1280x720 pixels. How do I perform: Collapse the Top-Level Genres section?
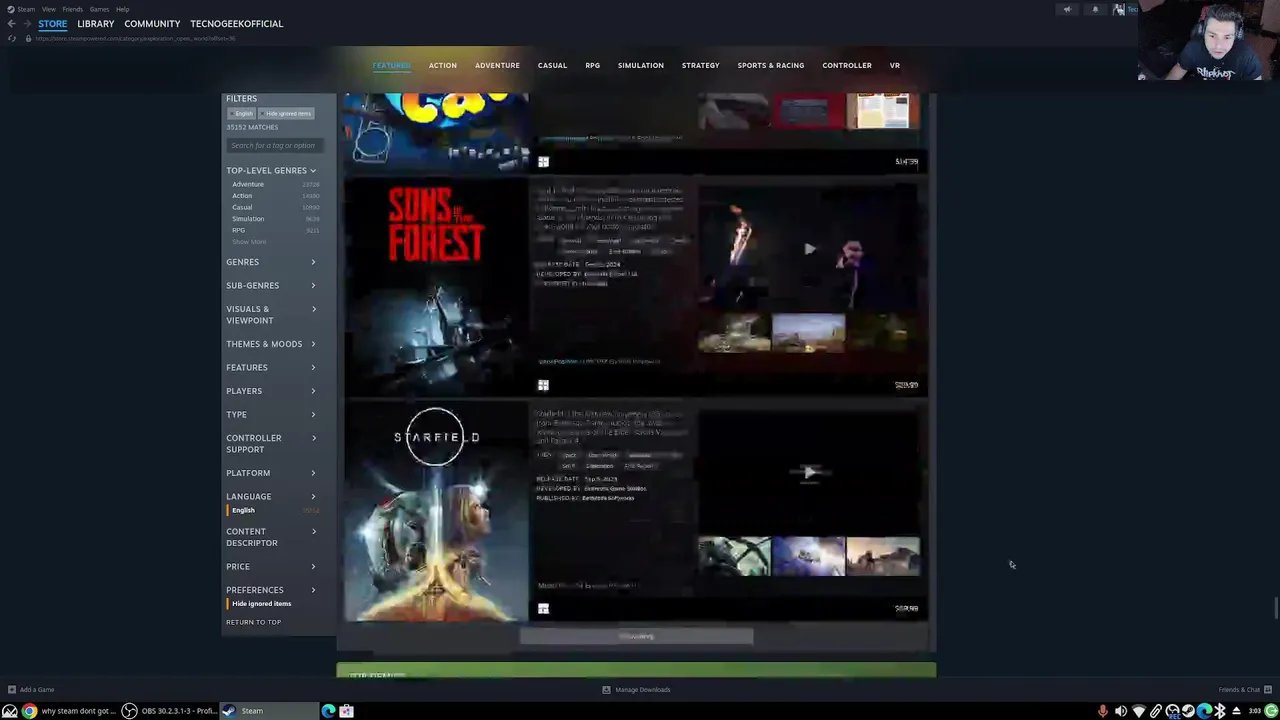(271, 170)
